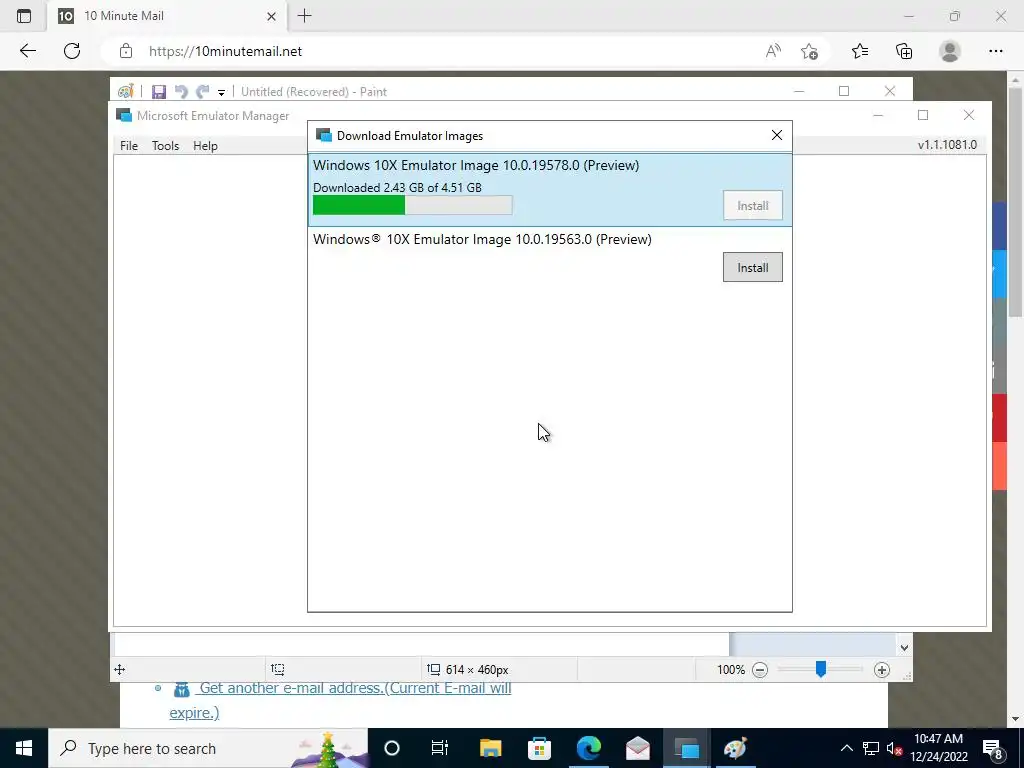The image size is (1024, 768).
Task: Open File Explorer from the taskbar
Action: point(490,748)
